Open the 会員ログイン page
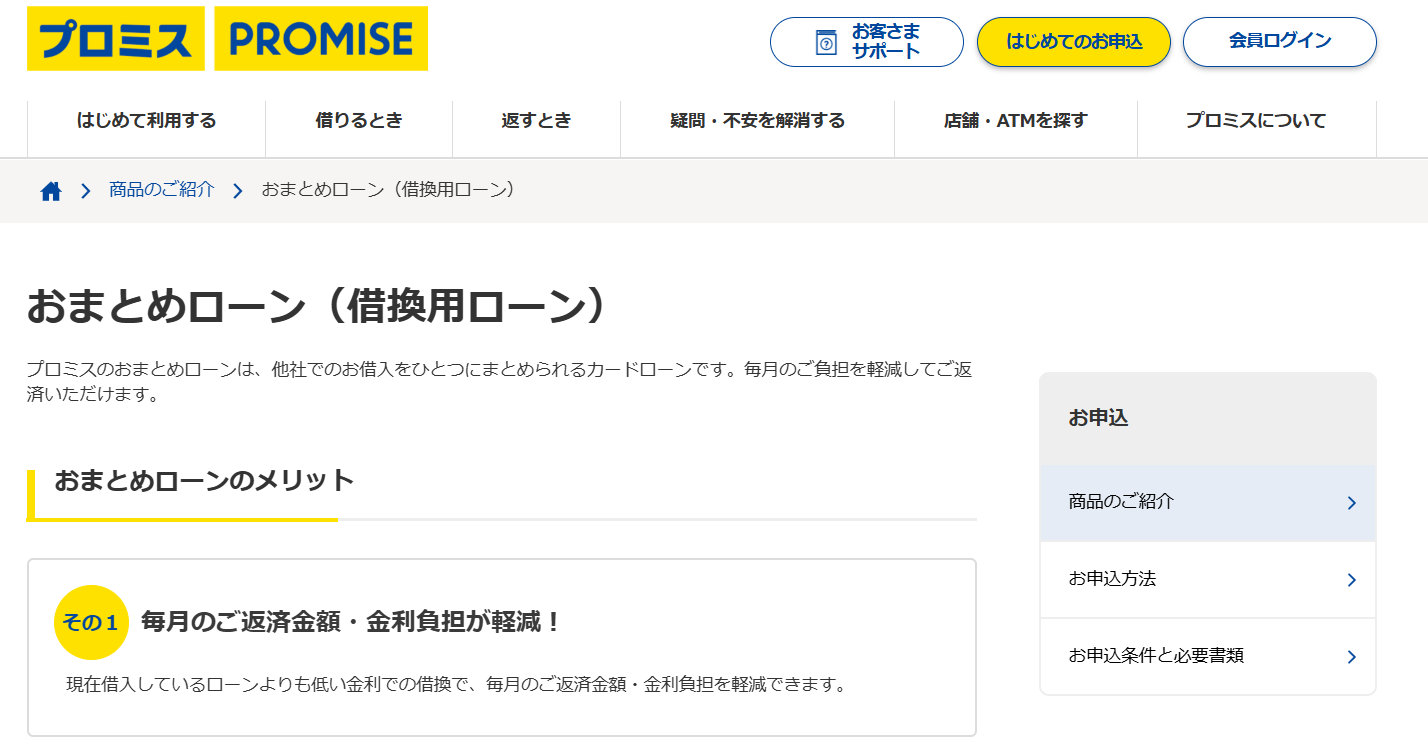 pos(1280,42)
